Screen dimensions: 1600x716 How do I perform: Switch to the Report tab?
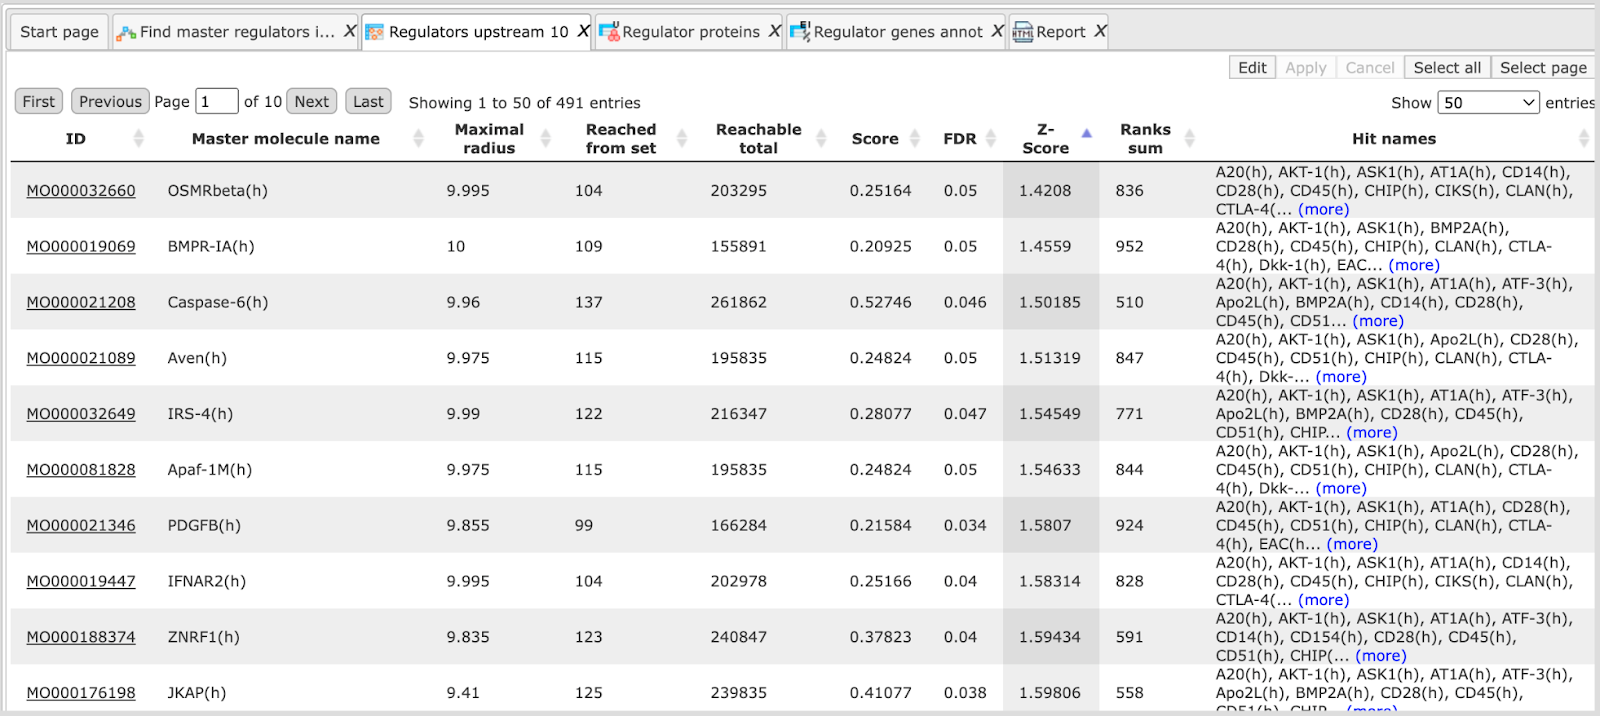pyautogui.click(x=1061, y=32)
